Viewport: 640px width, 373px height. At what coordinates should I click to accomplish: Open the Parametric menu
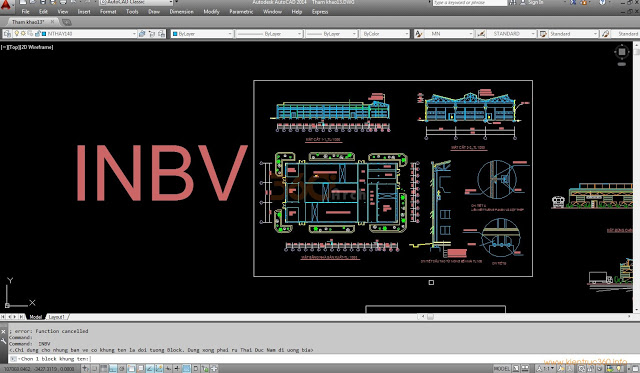[241, 12]
